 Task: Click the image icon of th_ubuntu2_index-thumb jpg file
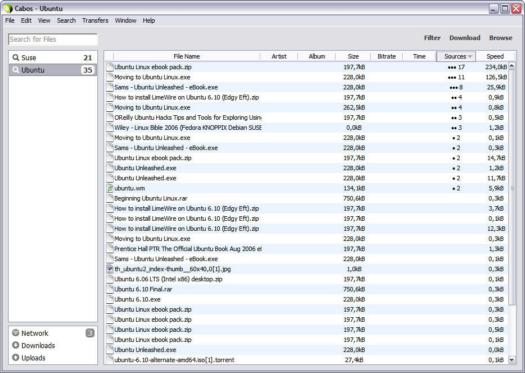(110, 269)
